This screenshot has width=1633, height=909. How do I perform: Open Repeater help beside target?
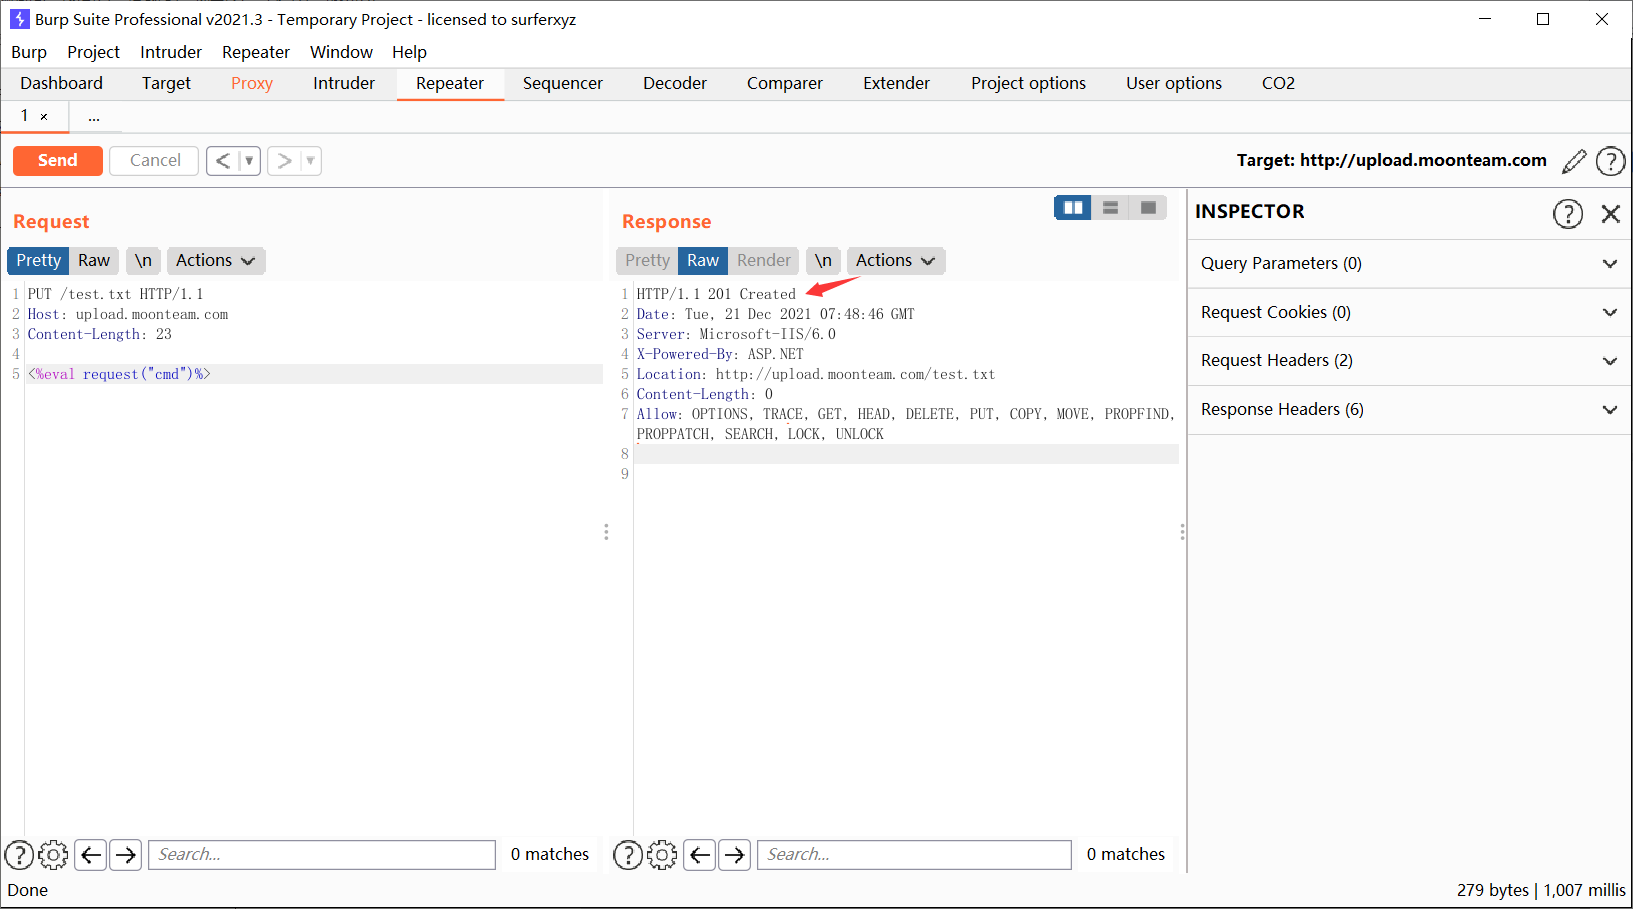(x=1610, y=161)
